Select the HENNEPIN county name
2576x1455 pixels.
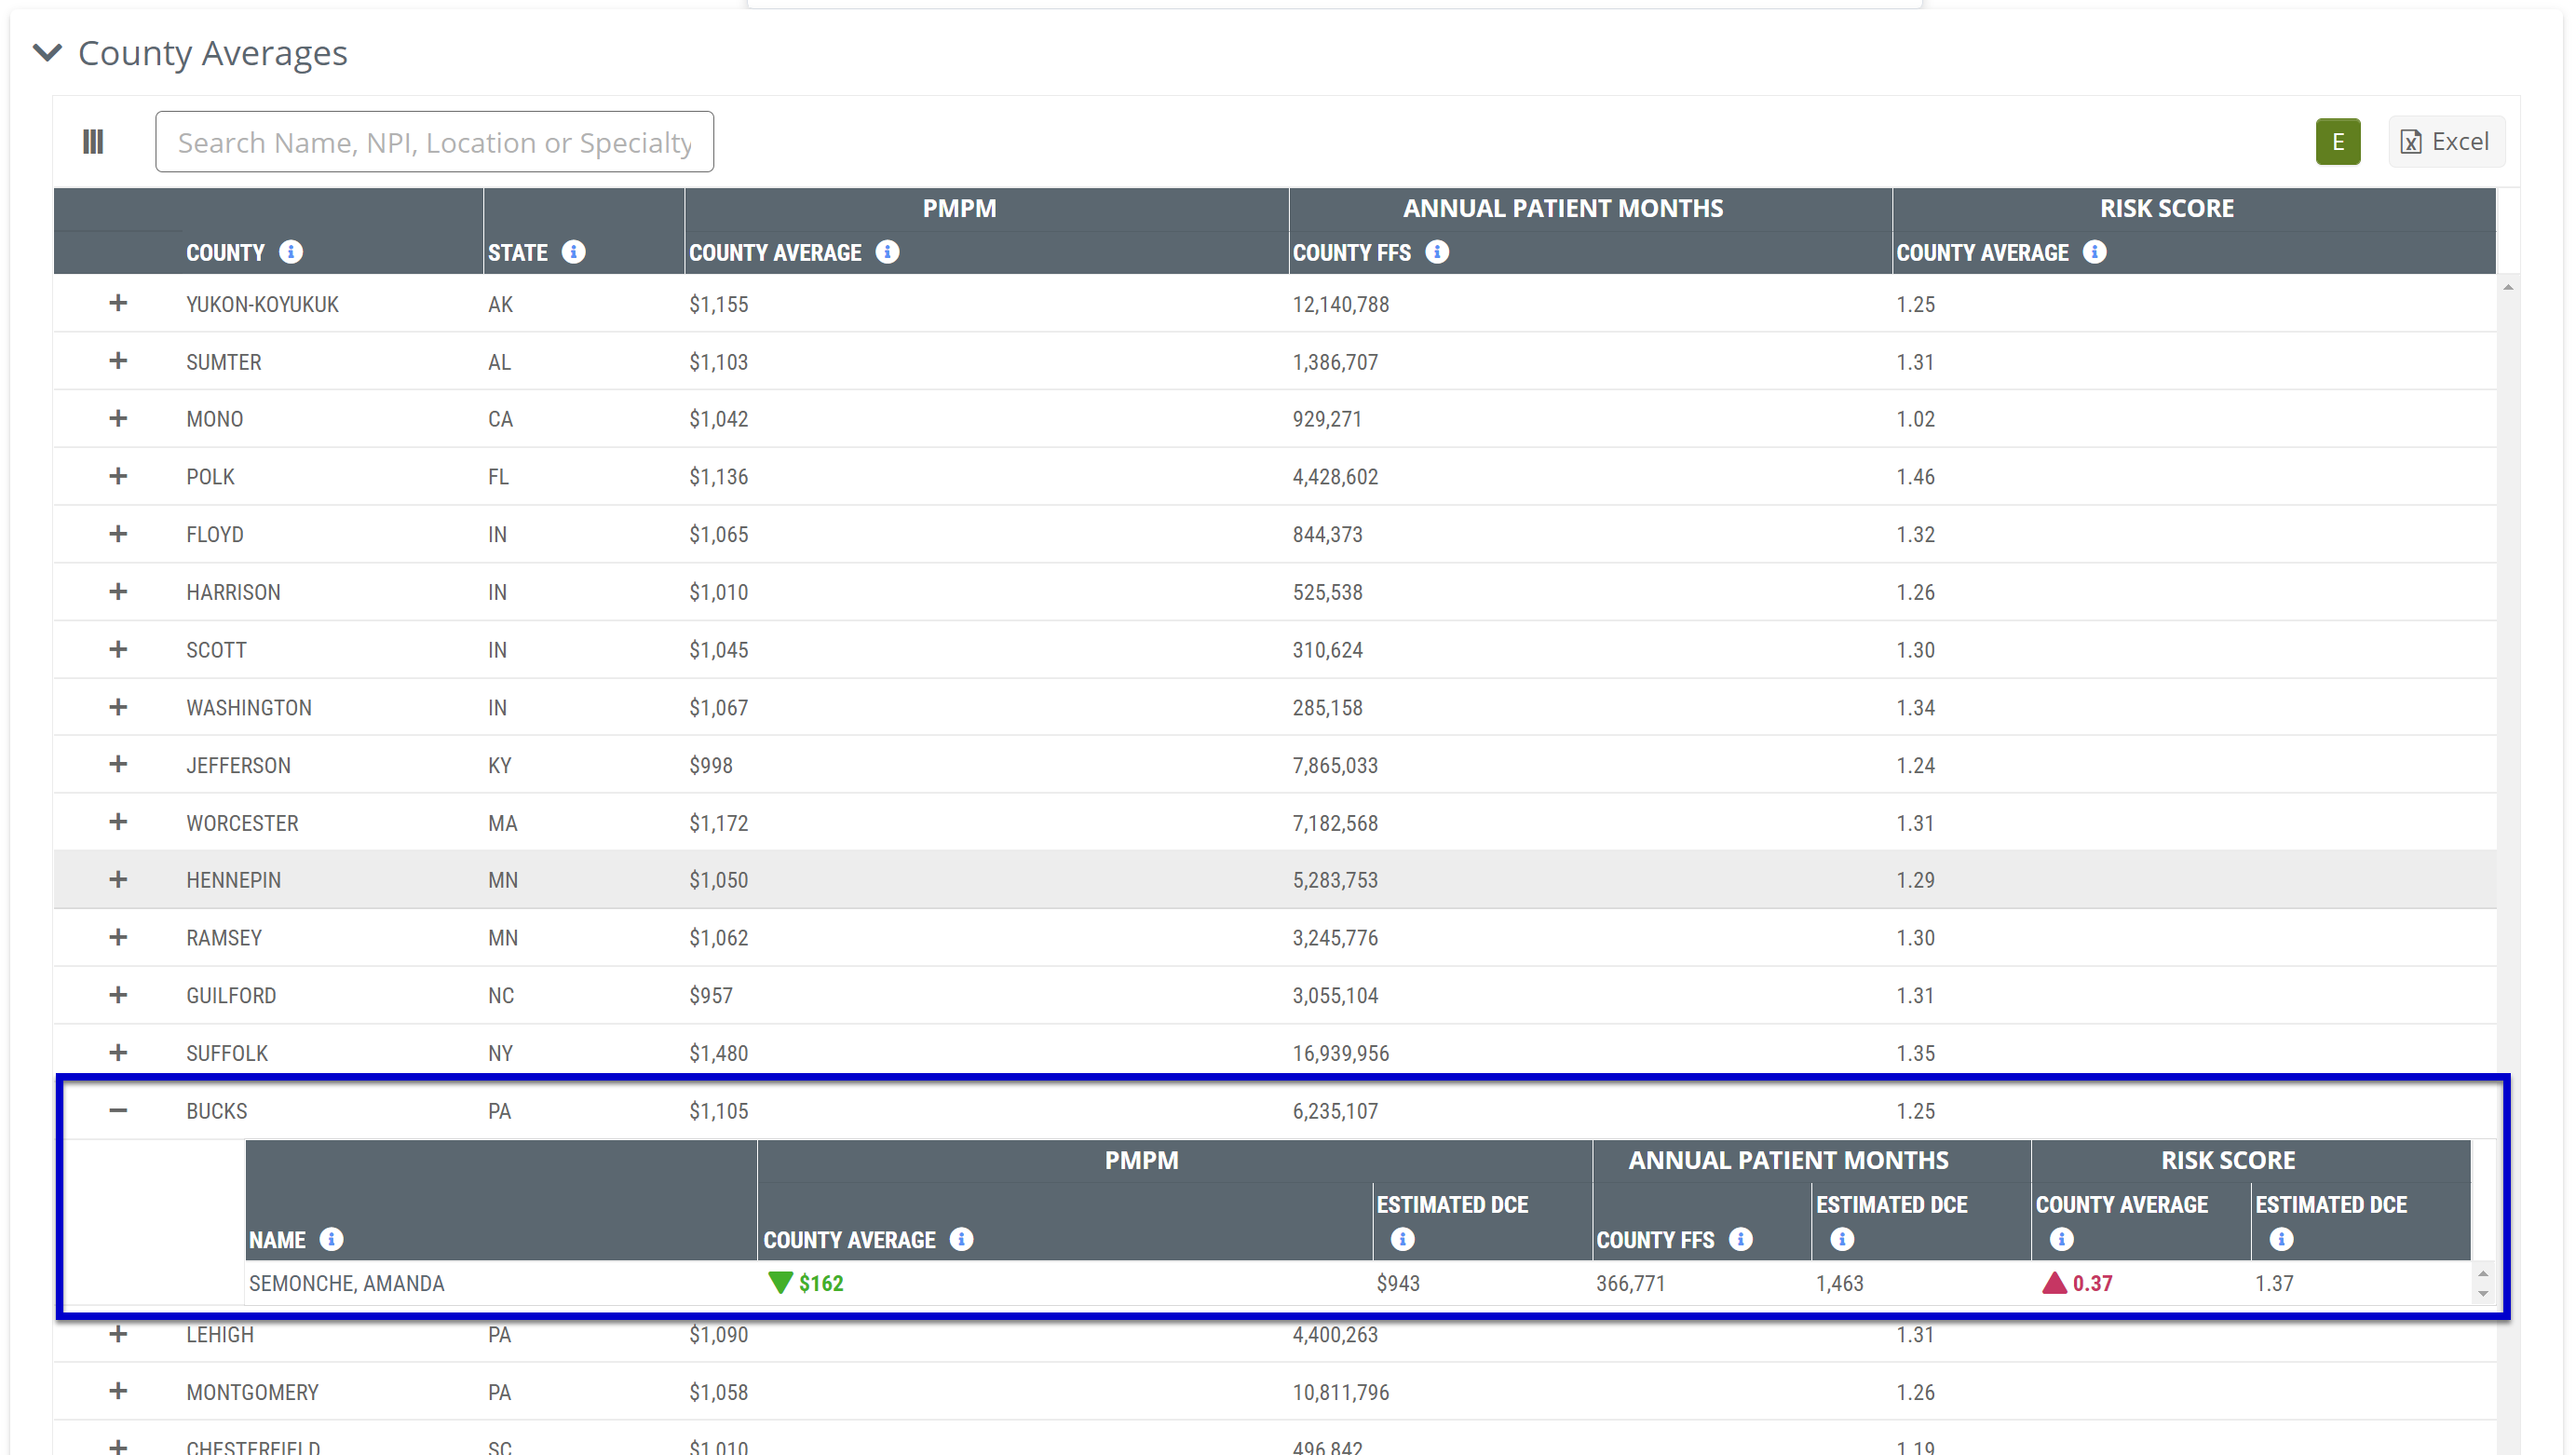233,880
